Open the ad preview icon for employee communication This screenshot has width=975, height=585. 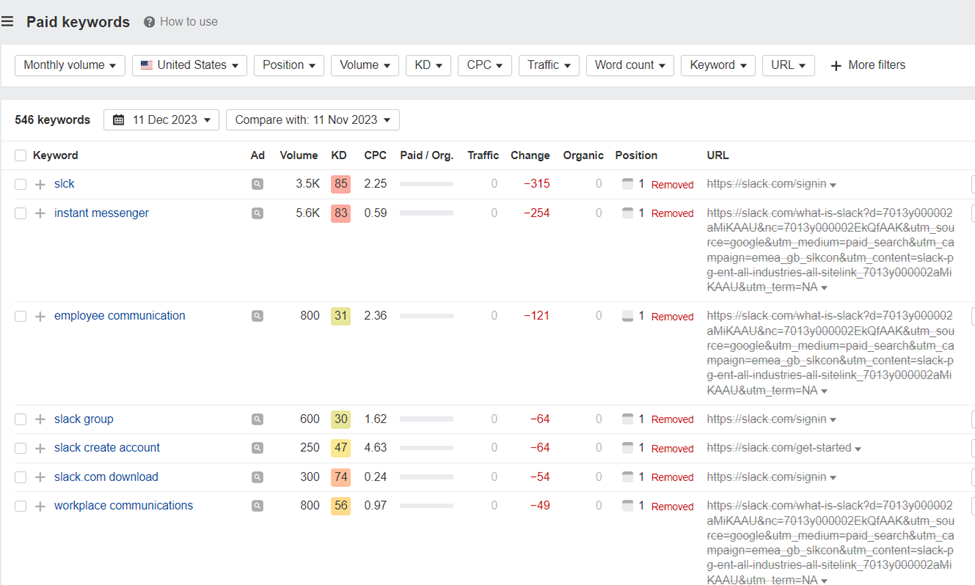coord(257,316)
